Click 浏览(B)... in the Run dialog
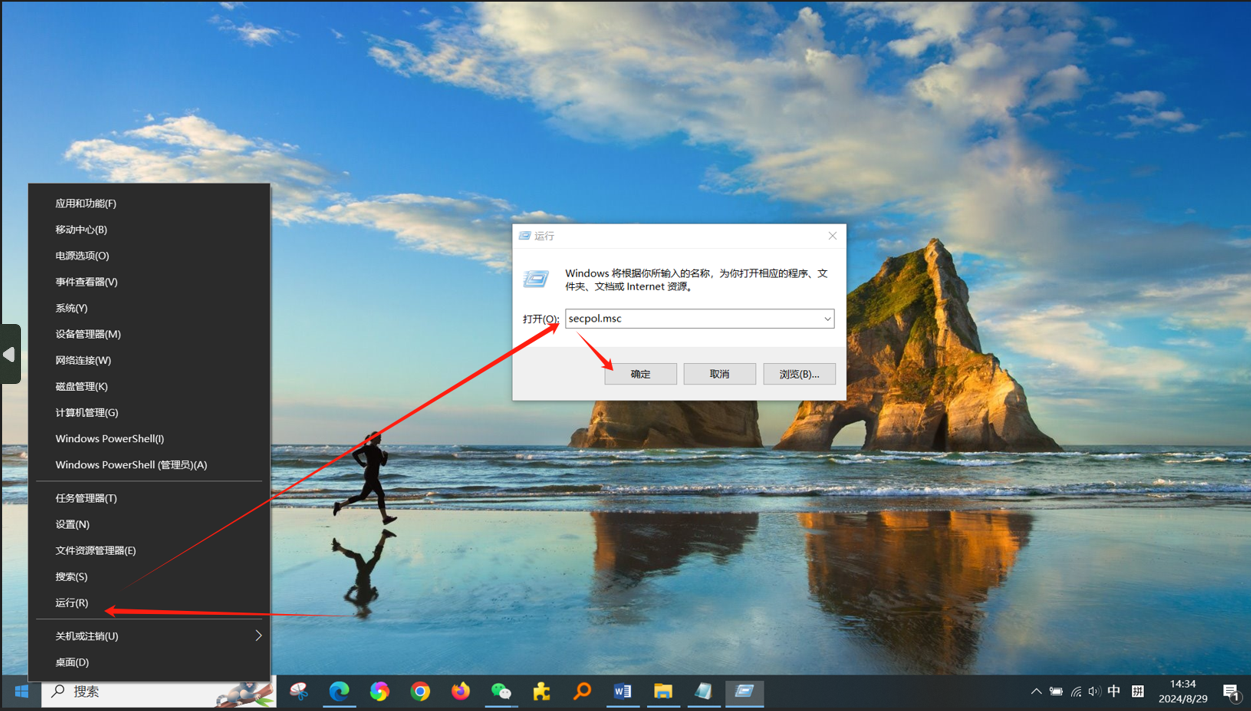Screen dimensions: 1251x711 click(x=799, y=374)
